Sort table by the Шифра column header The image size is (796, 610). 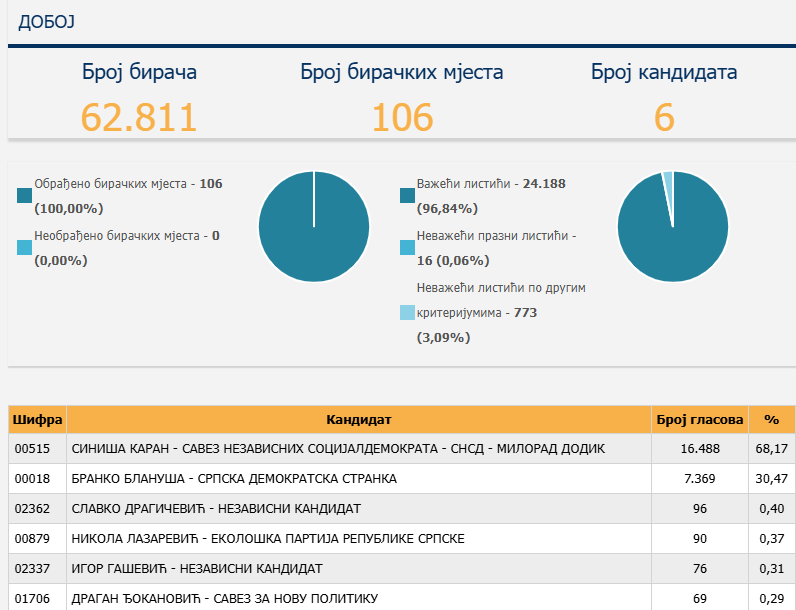click(37, 419)
